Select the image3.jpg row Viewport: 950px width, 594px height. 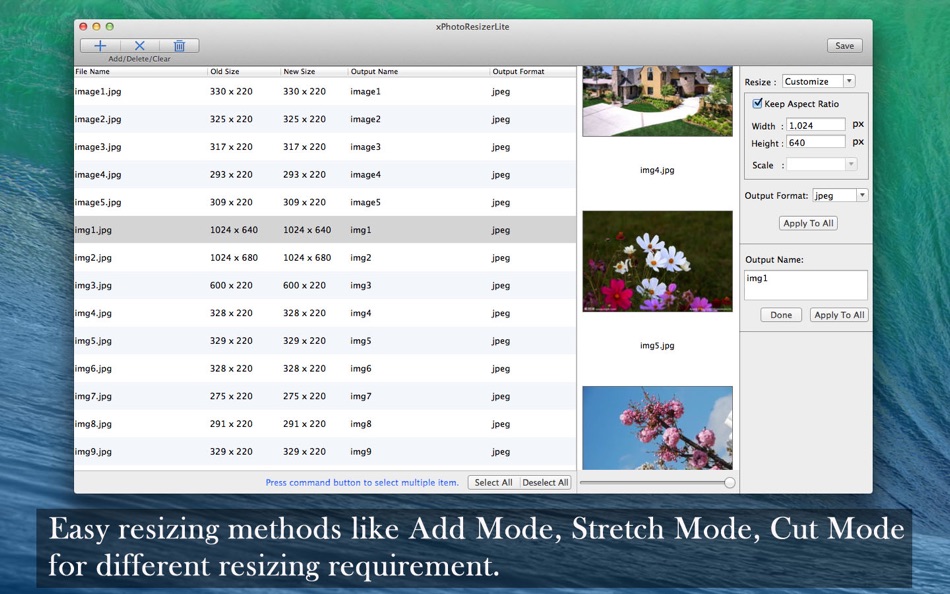pos(325,147)
